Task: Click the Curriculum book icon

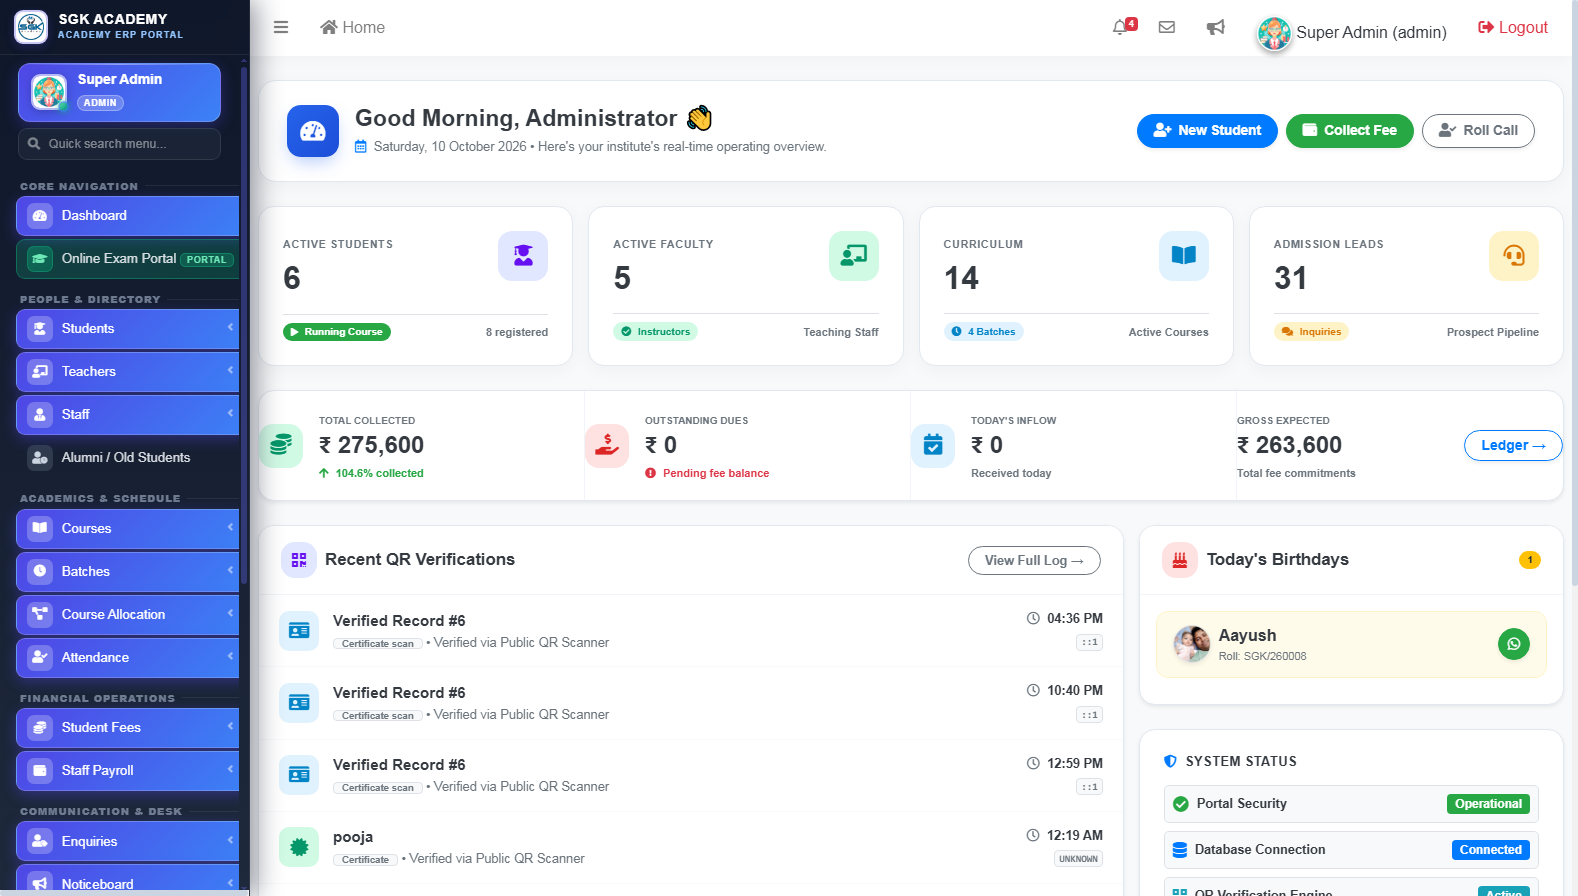Action: [1184, 256]
